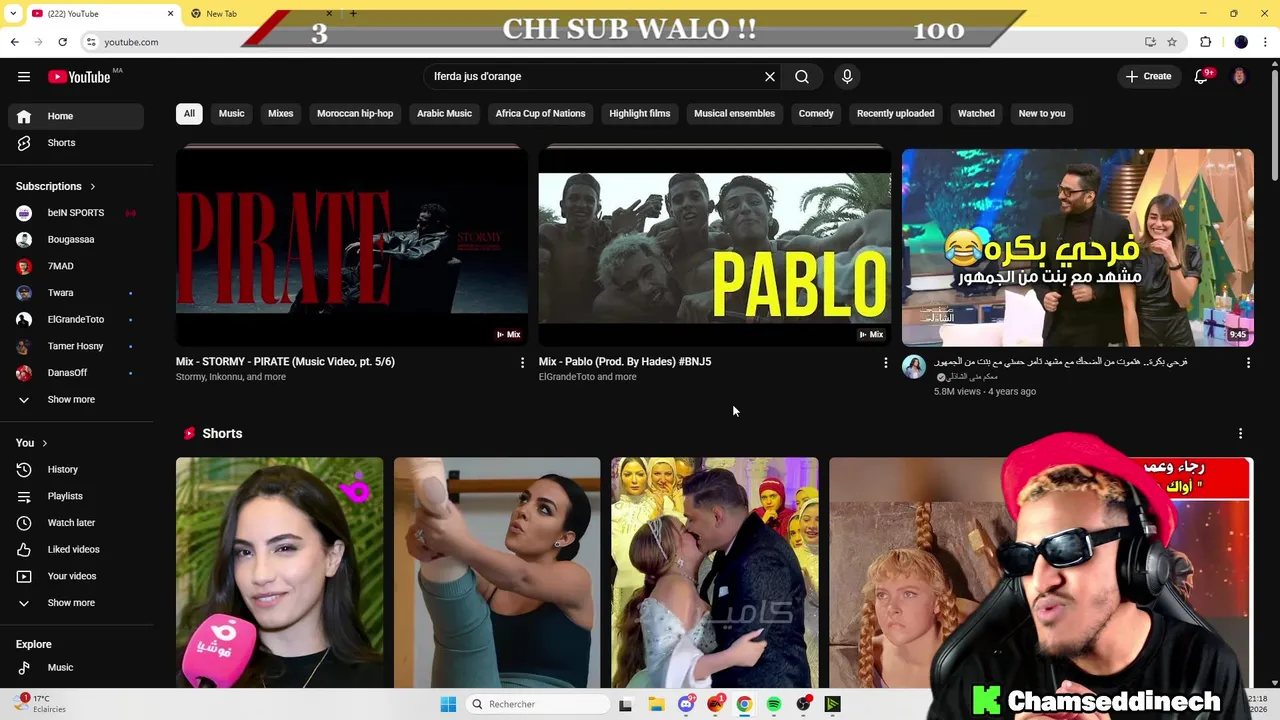Open the beIN SPORTS channel
Viewport: 1280px width, 720px height.
point(76,213)
